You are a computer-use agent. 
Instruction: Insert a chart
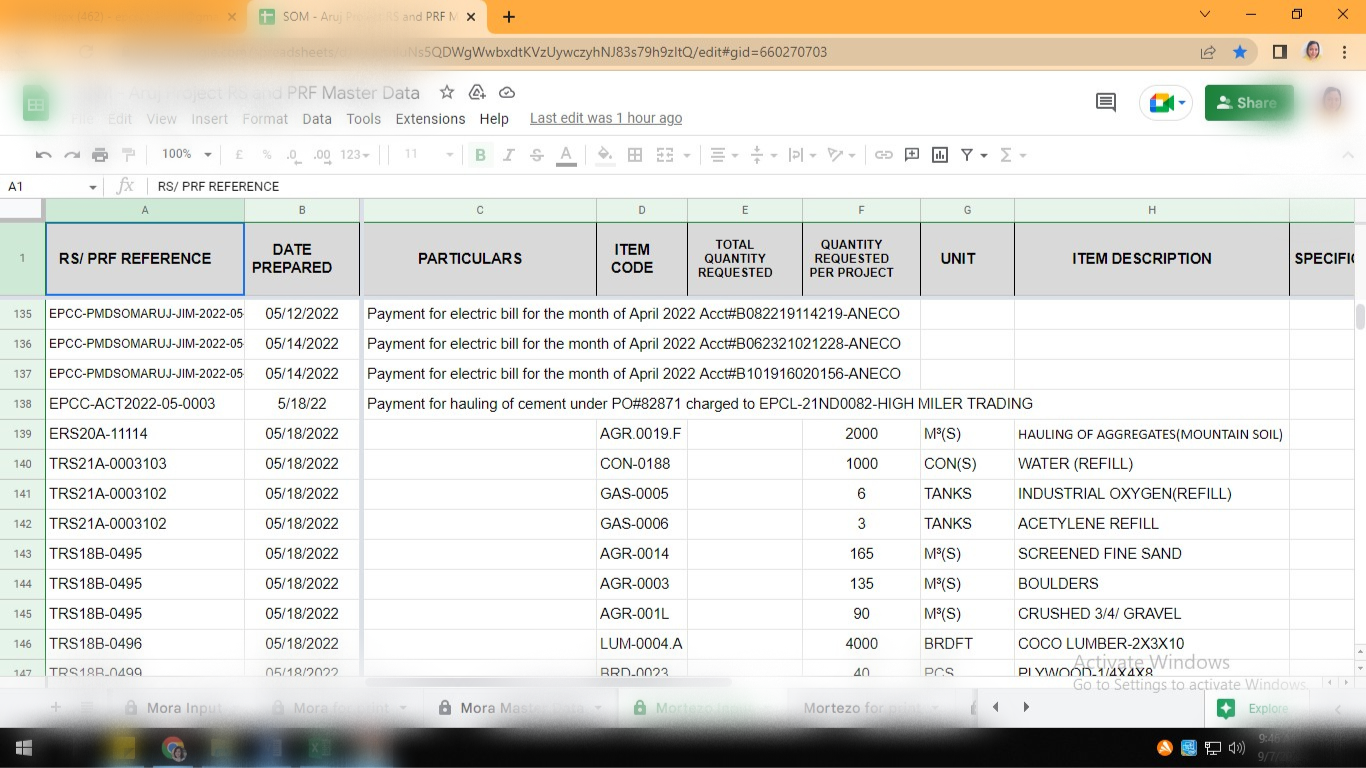[x=940, y=155]
